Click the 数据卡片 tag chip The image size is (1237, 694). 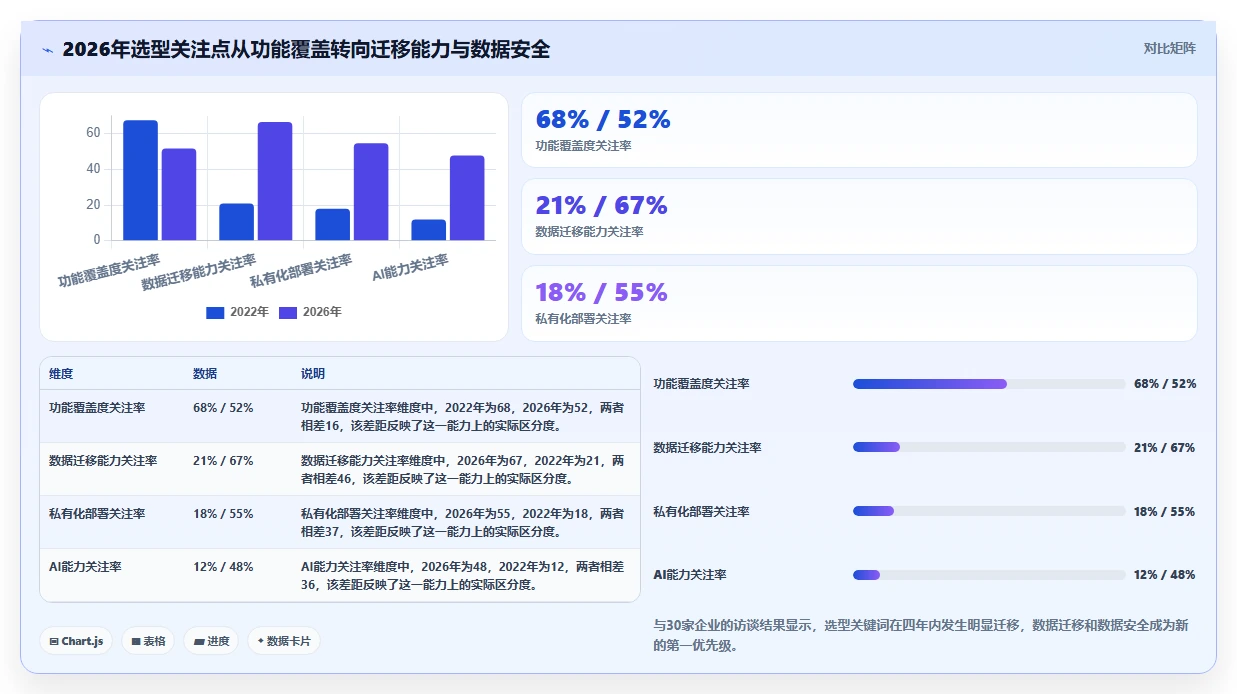tap(284, 641)
